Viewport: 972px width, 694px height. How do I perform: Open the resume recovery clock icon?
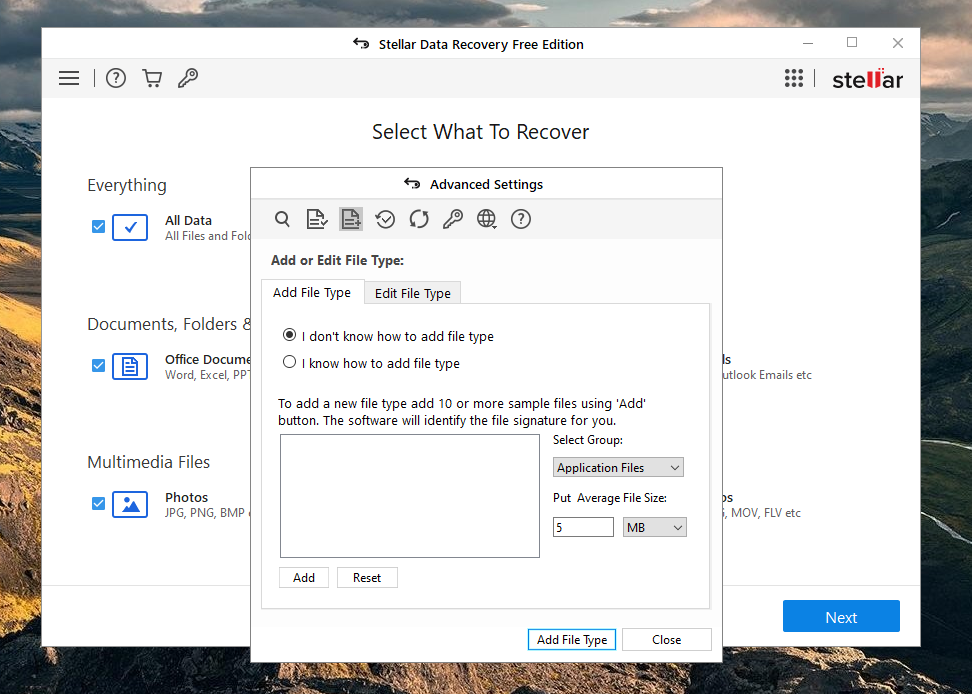point(385,219)
